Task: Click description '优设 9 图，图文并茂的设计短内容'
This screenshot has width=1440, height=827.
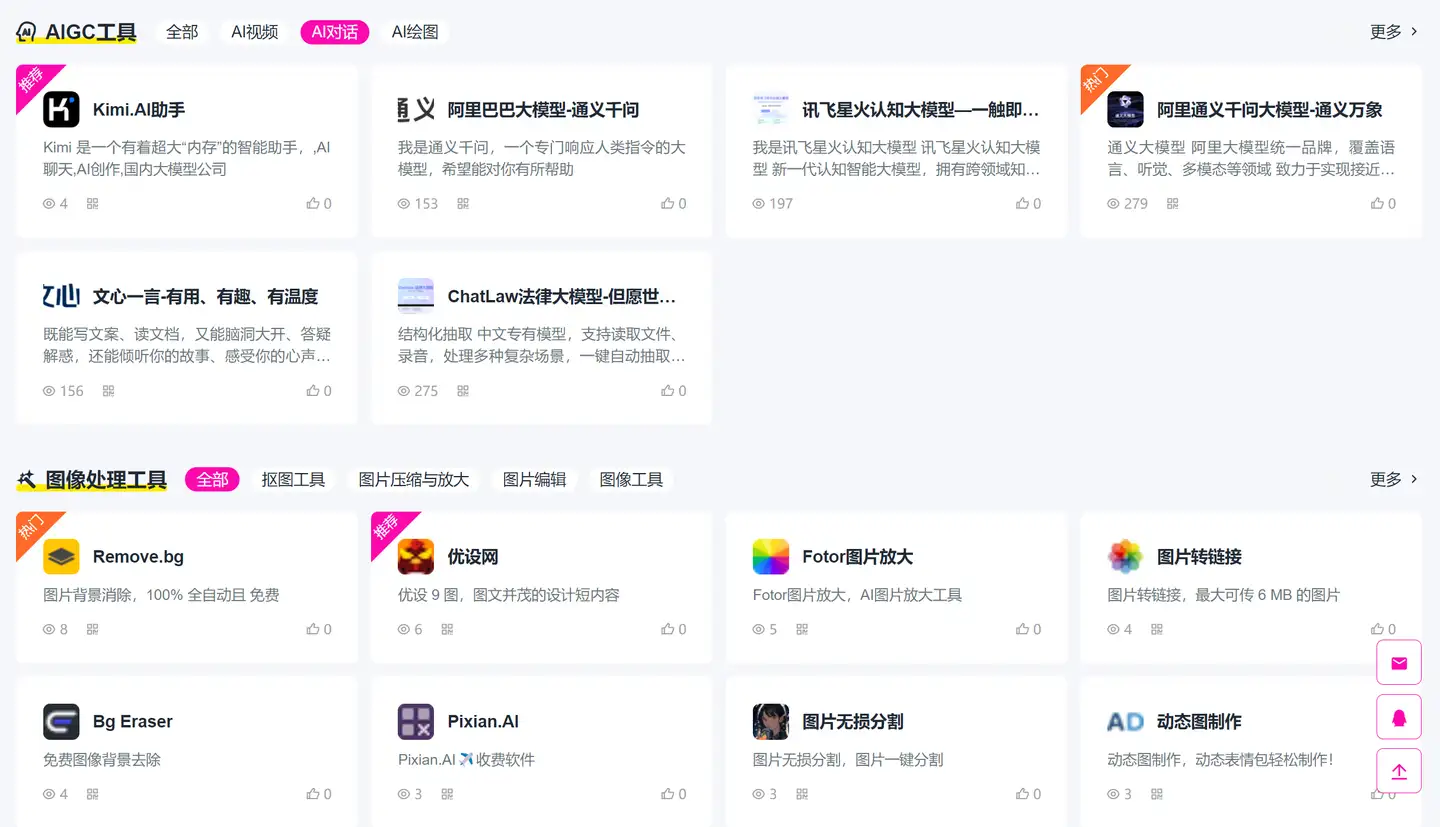Action: coord(509,595)
